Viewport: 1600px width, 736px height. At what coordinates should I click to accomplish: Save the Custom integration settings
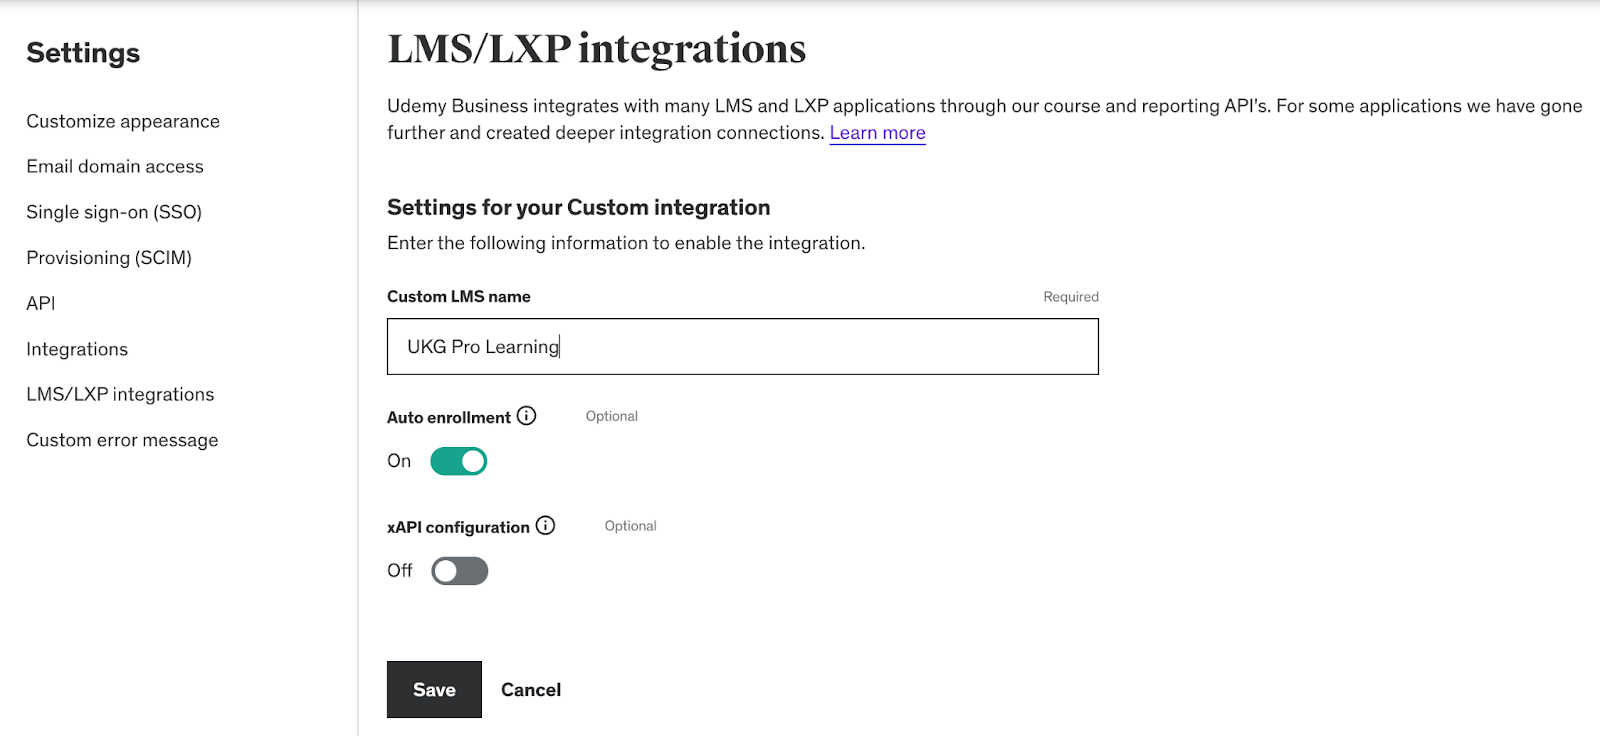pyautogui.click(x=434, y=689)
